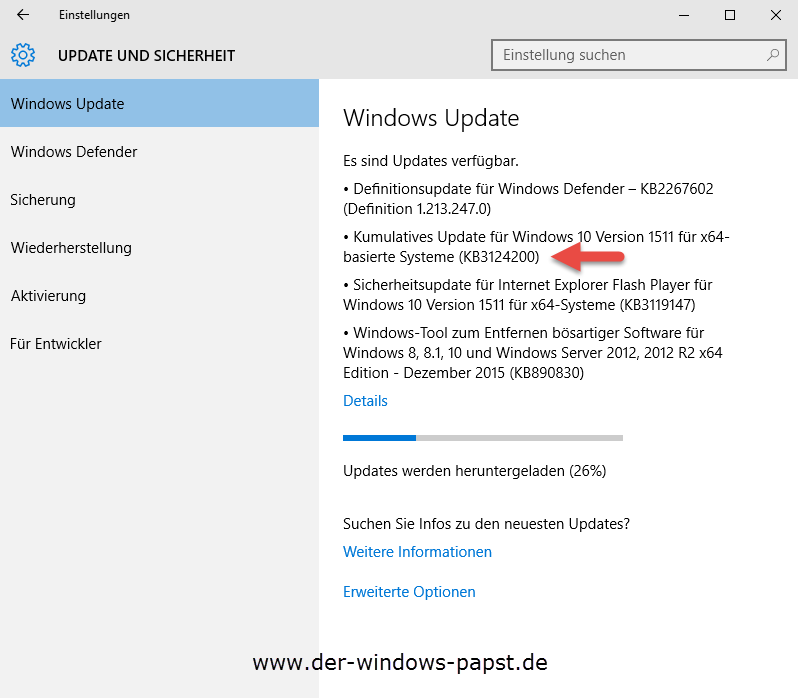Screen dimensions: 798x698
Task: Click the gear icon beside Update und Sicherheit
Action: pyautogui.click(x=23, y=55)
